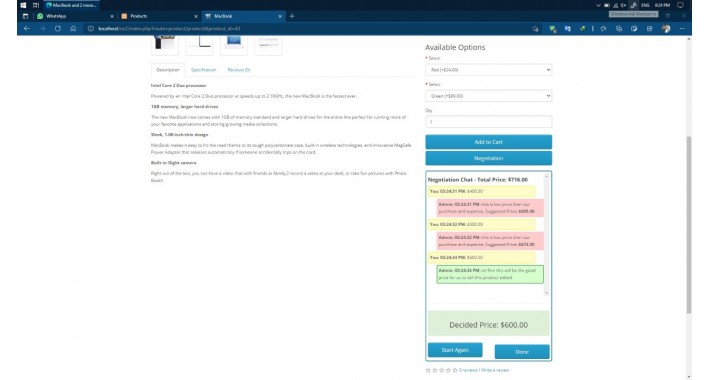Open a new browser tab
The height and width of the screenshot is (380, 710).
(x=292, y=16)
